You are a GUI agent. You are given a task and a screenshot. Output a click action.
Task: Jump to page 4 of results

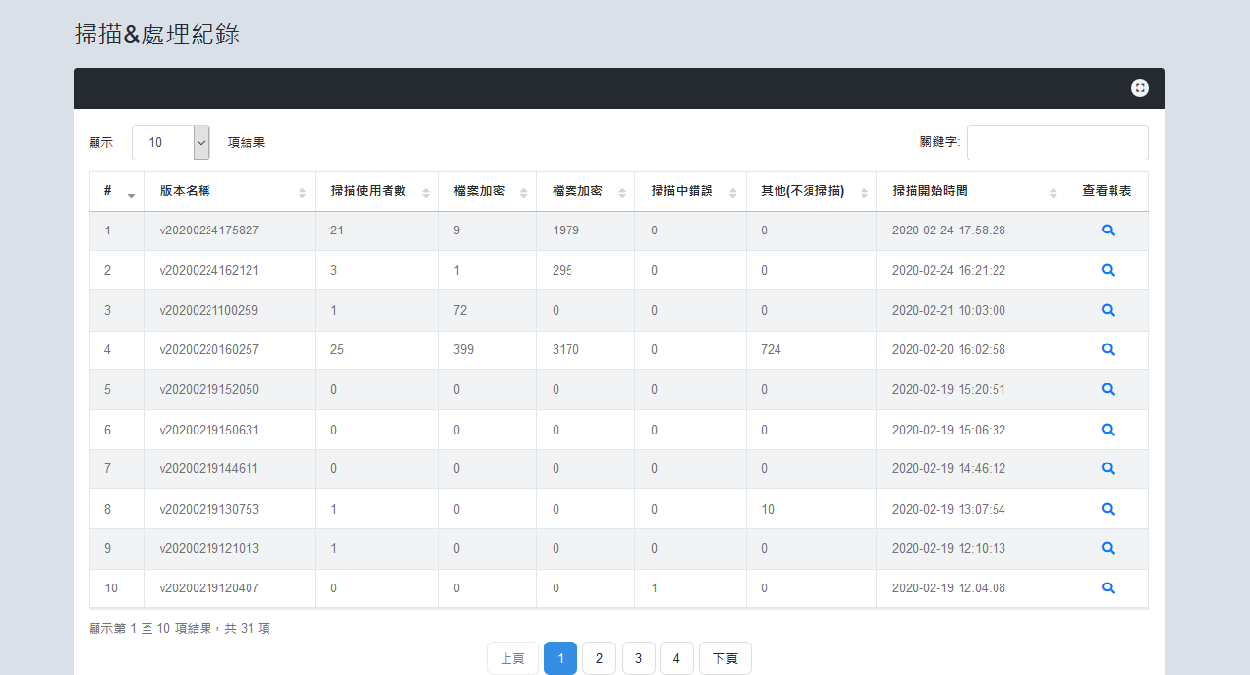pos(676,658)
